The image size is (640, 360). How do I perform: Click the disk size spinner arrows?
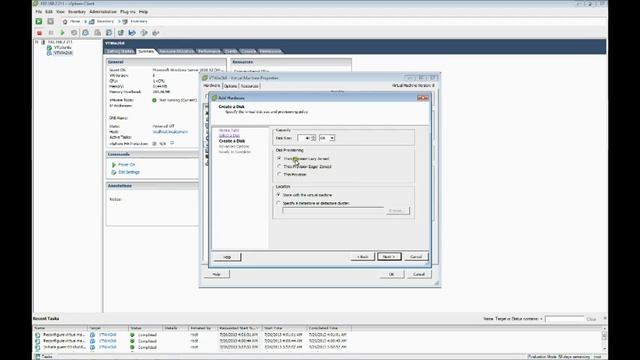click(313, 138)
